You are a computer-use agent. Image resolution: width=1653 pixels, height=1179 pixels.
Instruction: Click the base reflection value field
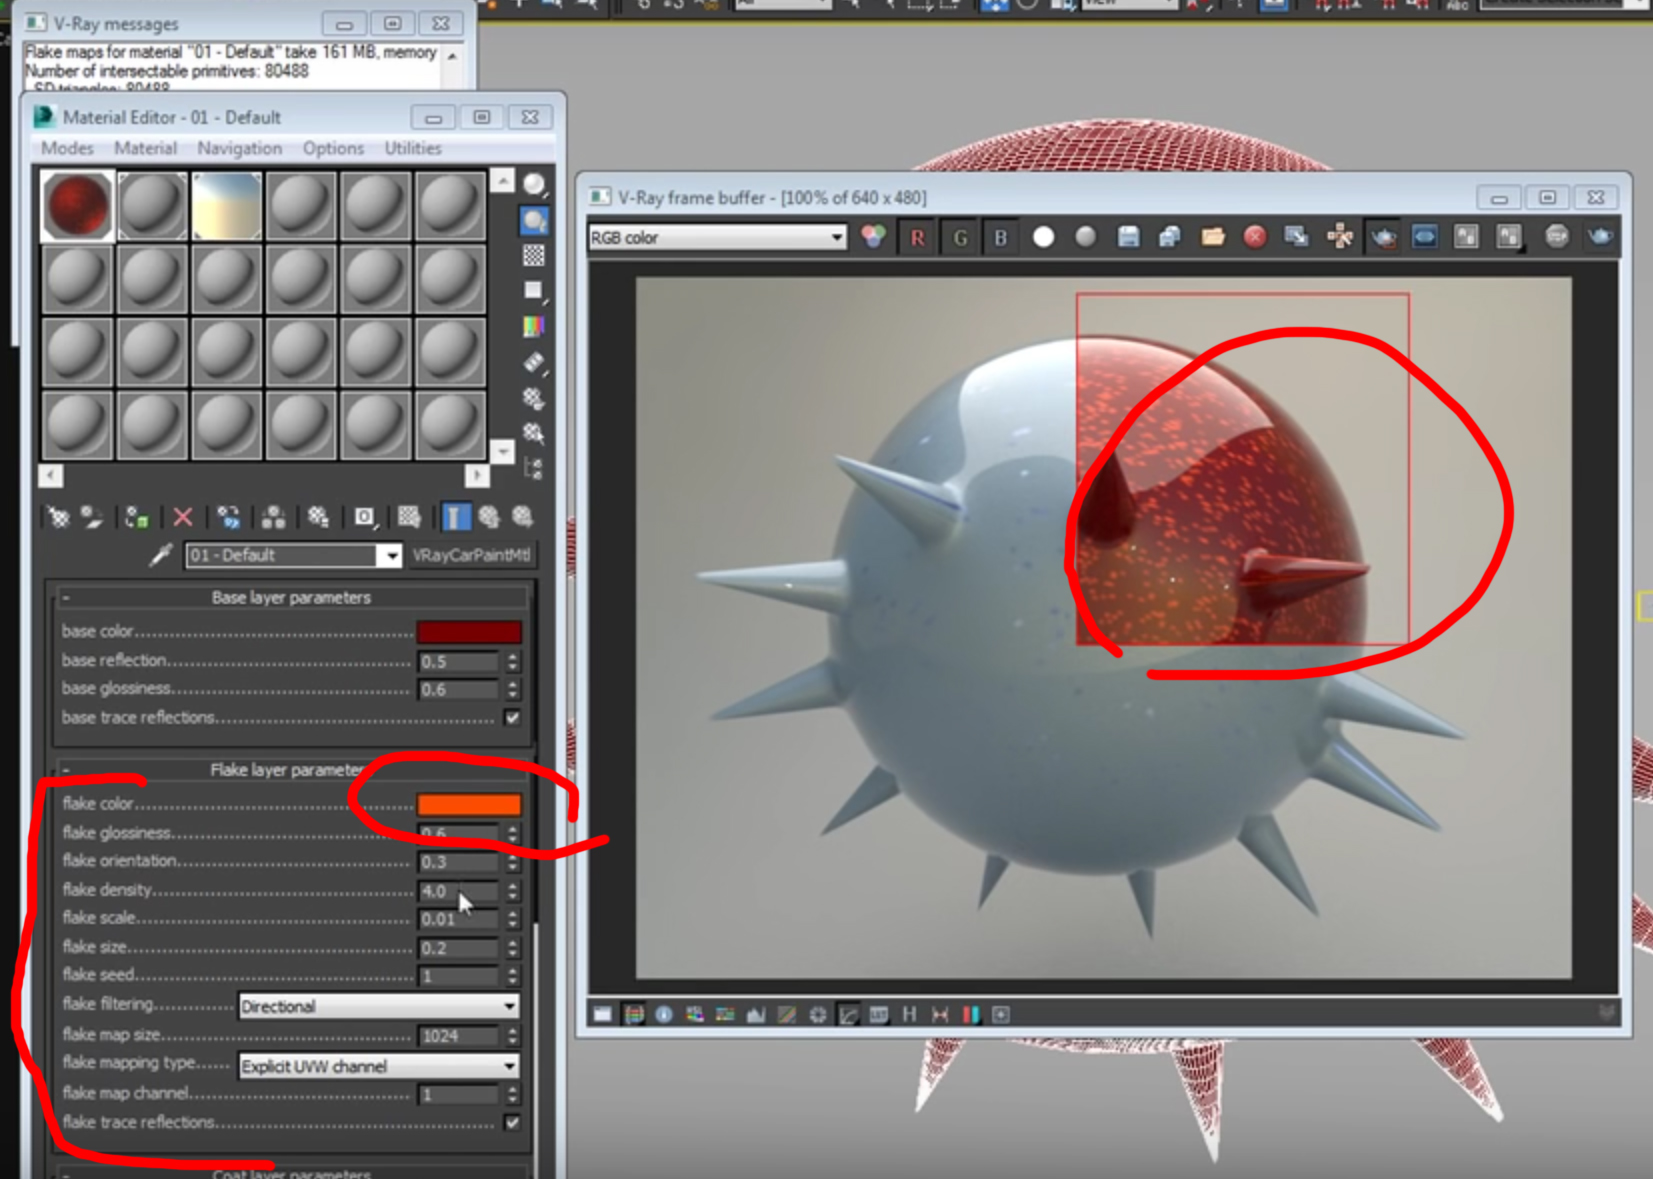[458, 661]
